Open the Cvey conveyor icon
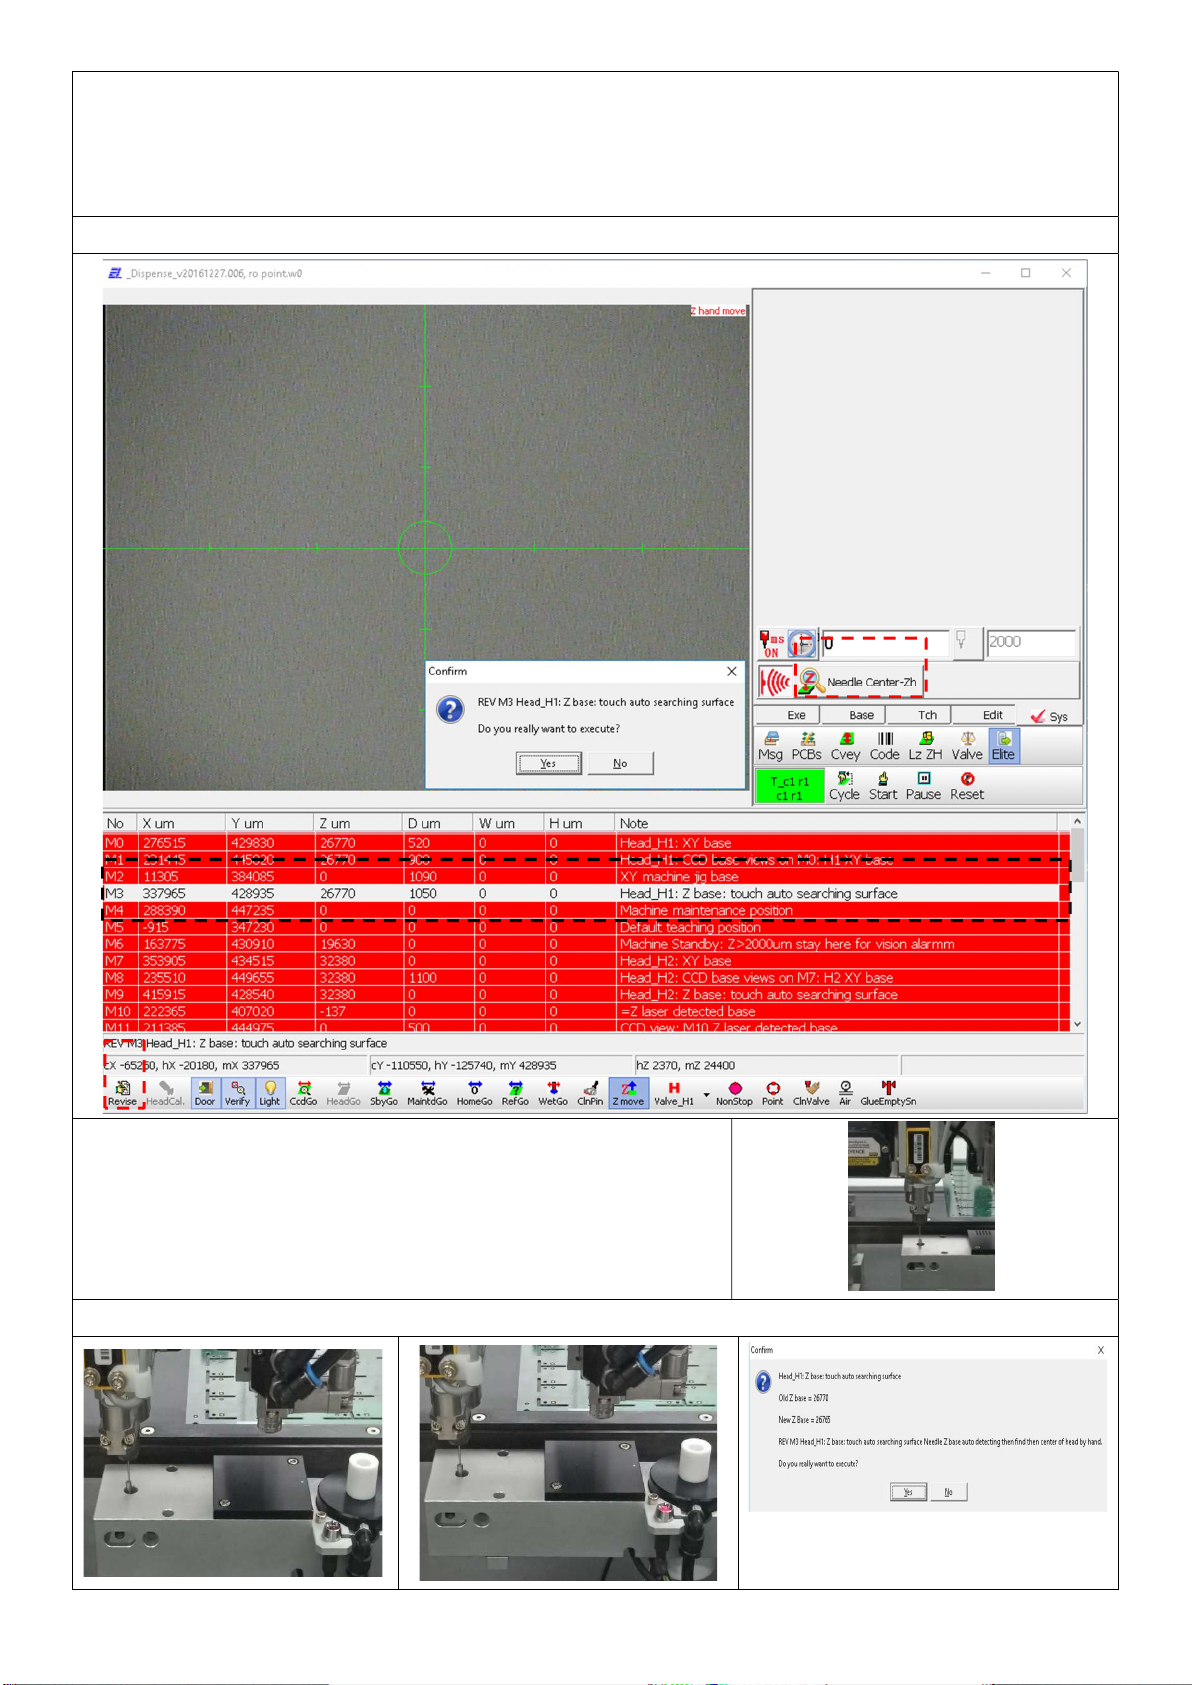The height and width of the screenshot is (1685, 1192). click(845, 745)
